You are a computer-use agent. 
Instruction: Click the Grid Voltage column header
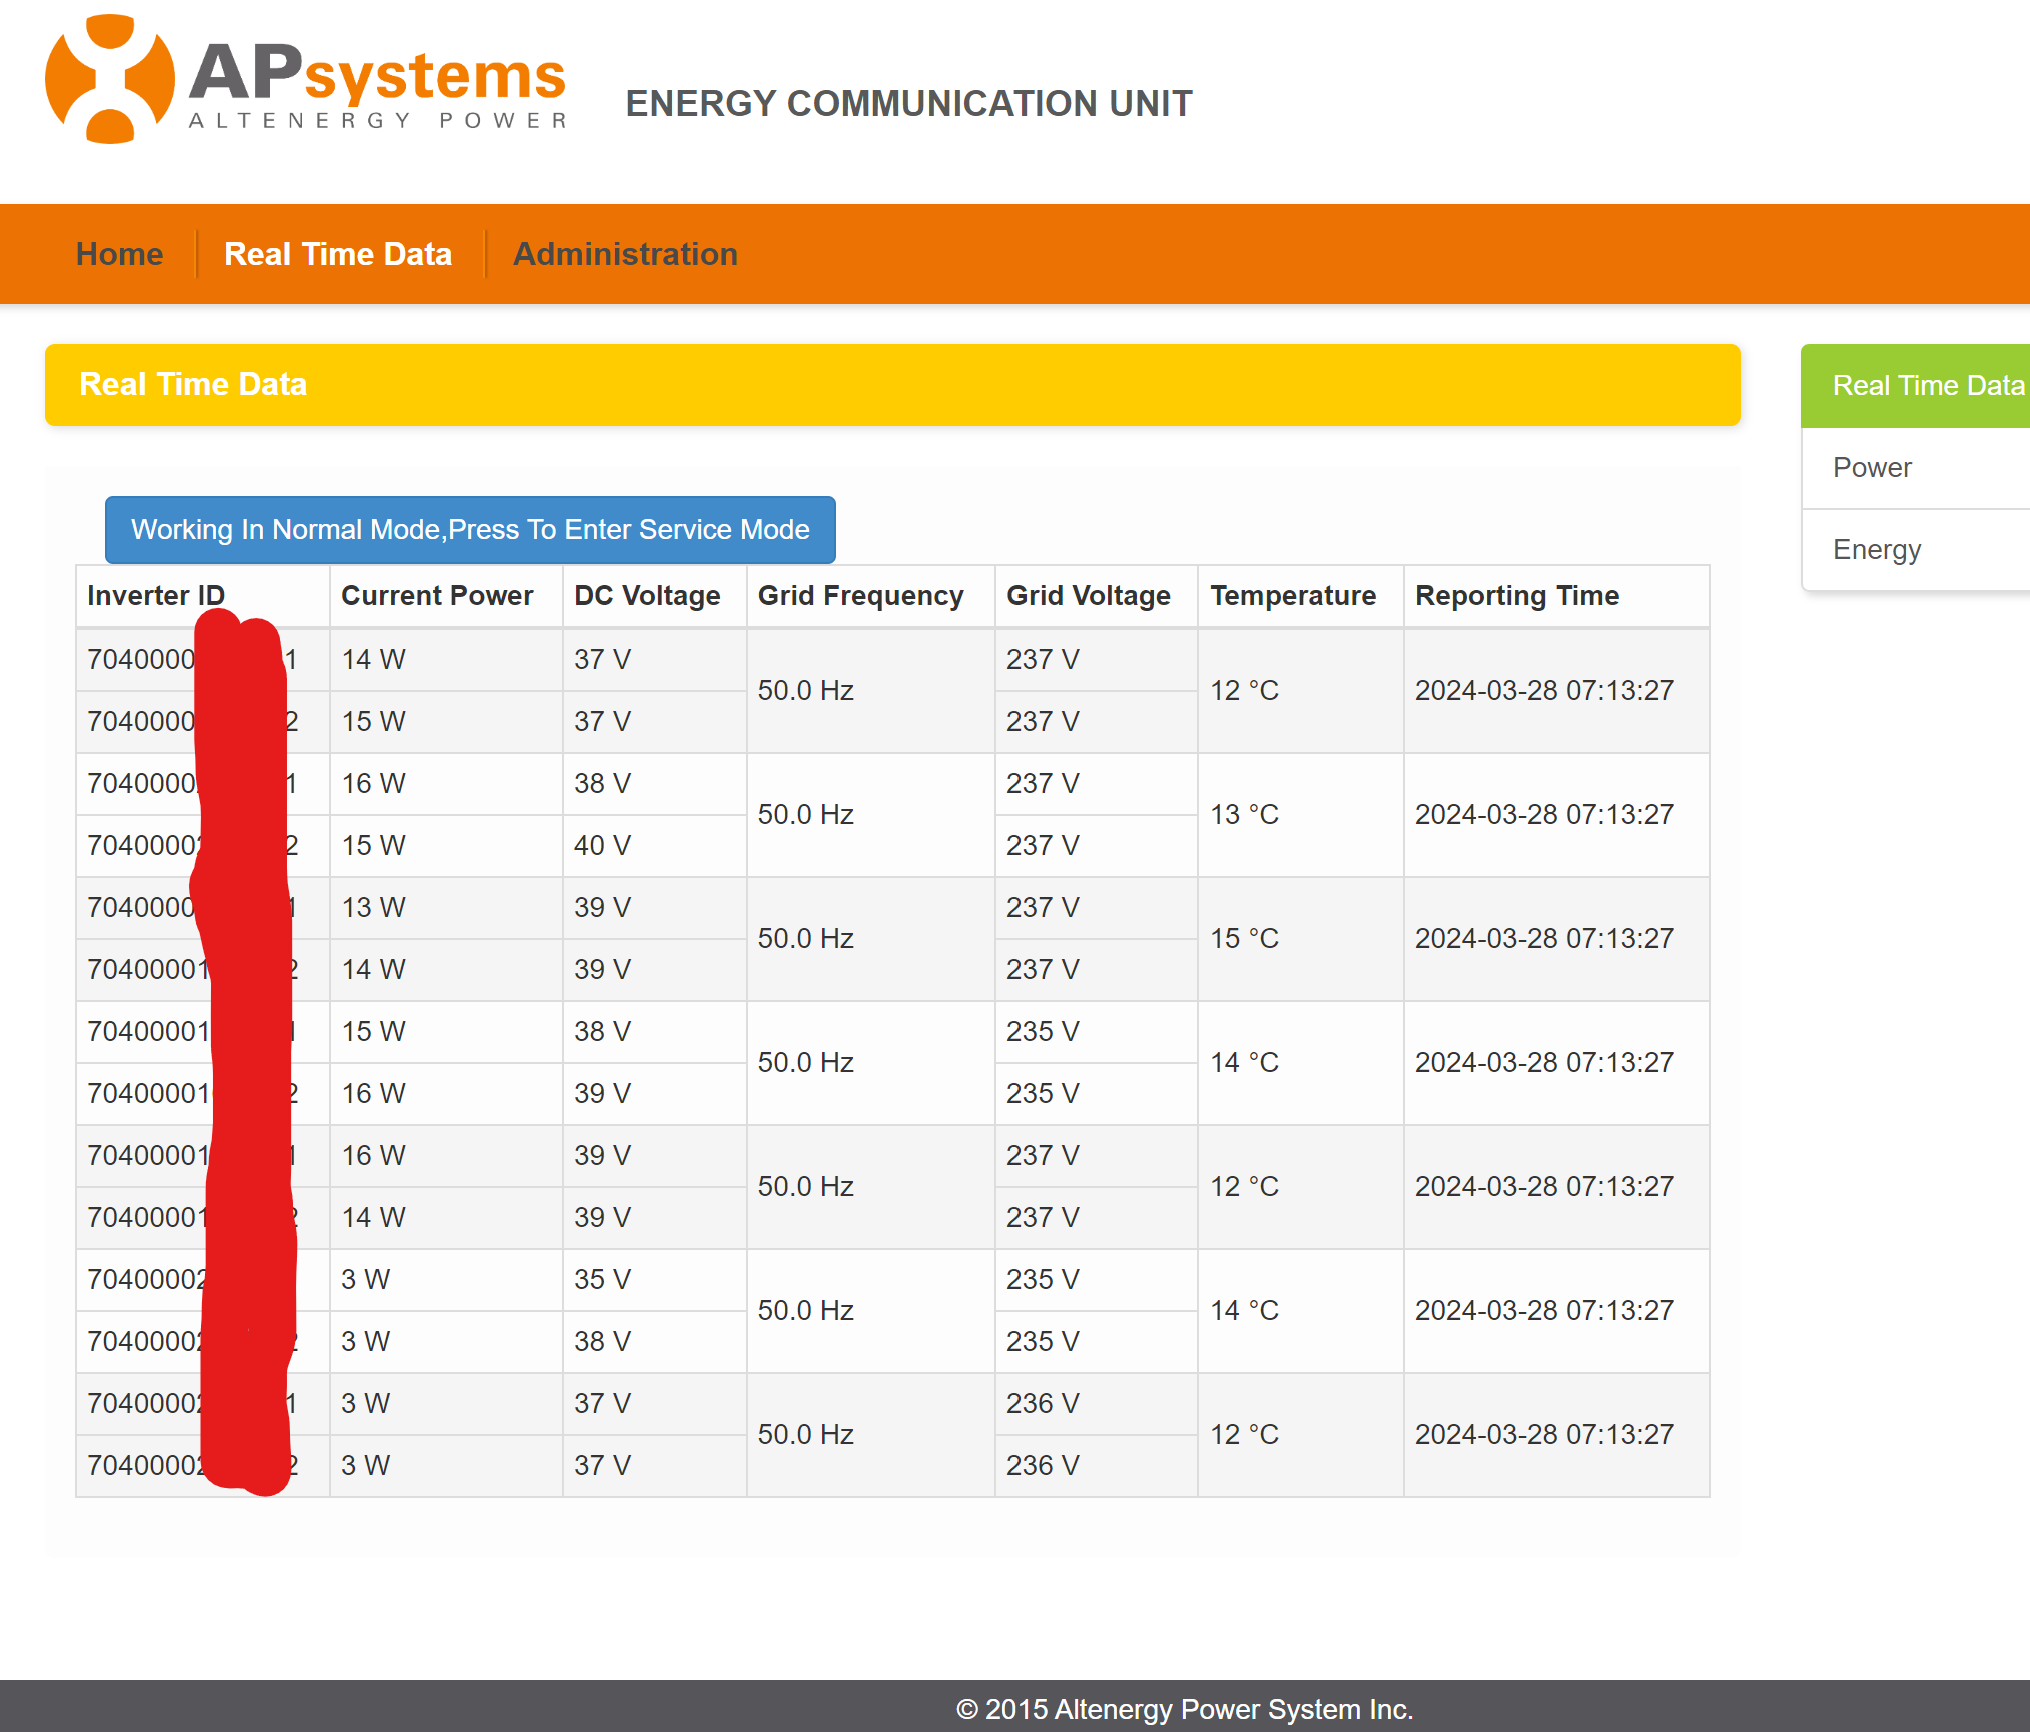(1088, 596)
